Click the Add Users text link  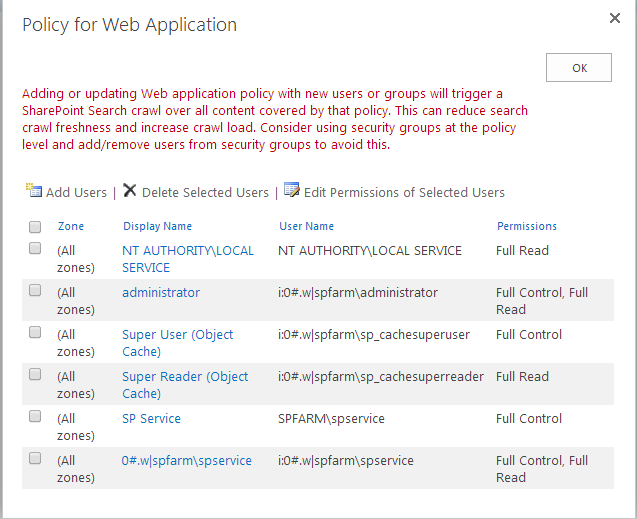(76, 192)
